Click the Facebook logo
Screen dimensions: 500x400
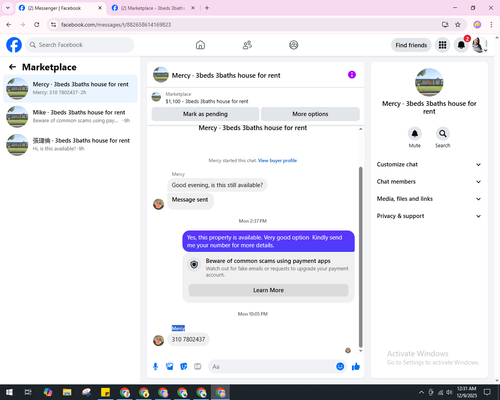click(x=14, y=45)
